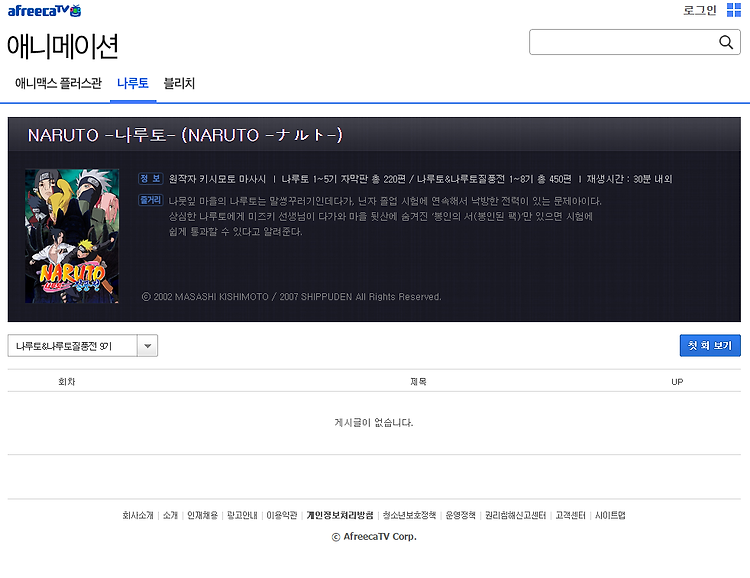Viewport: 750px width, 578px height.
Task: Open the grid apps menu icon
Action: point(733,10)
